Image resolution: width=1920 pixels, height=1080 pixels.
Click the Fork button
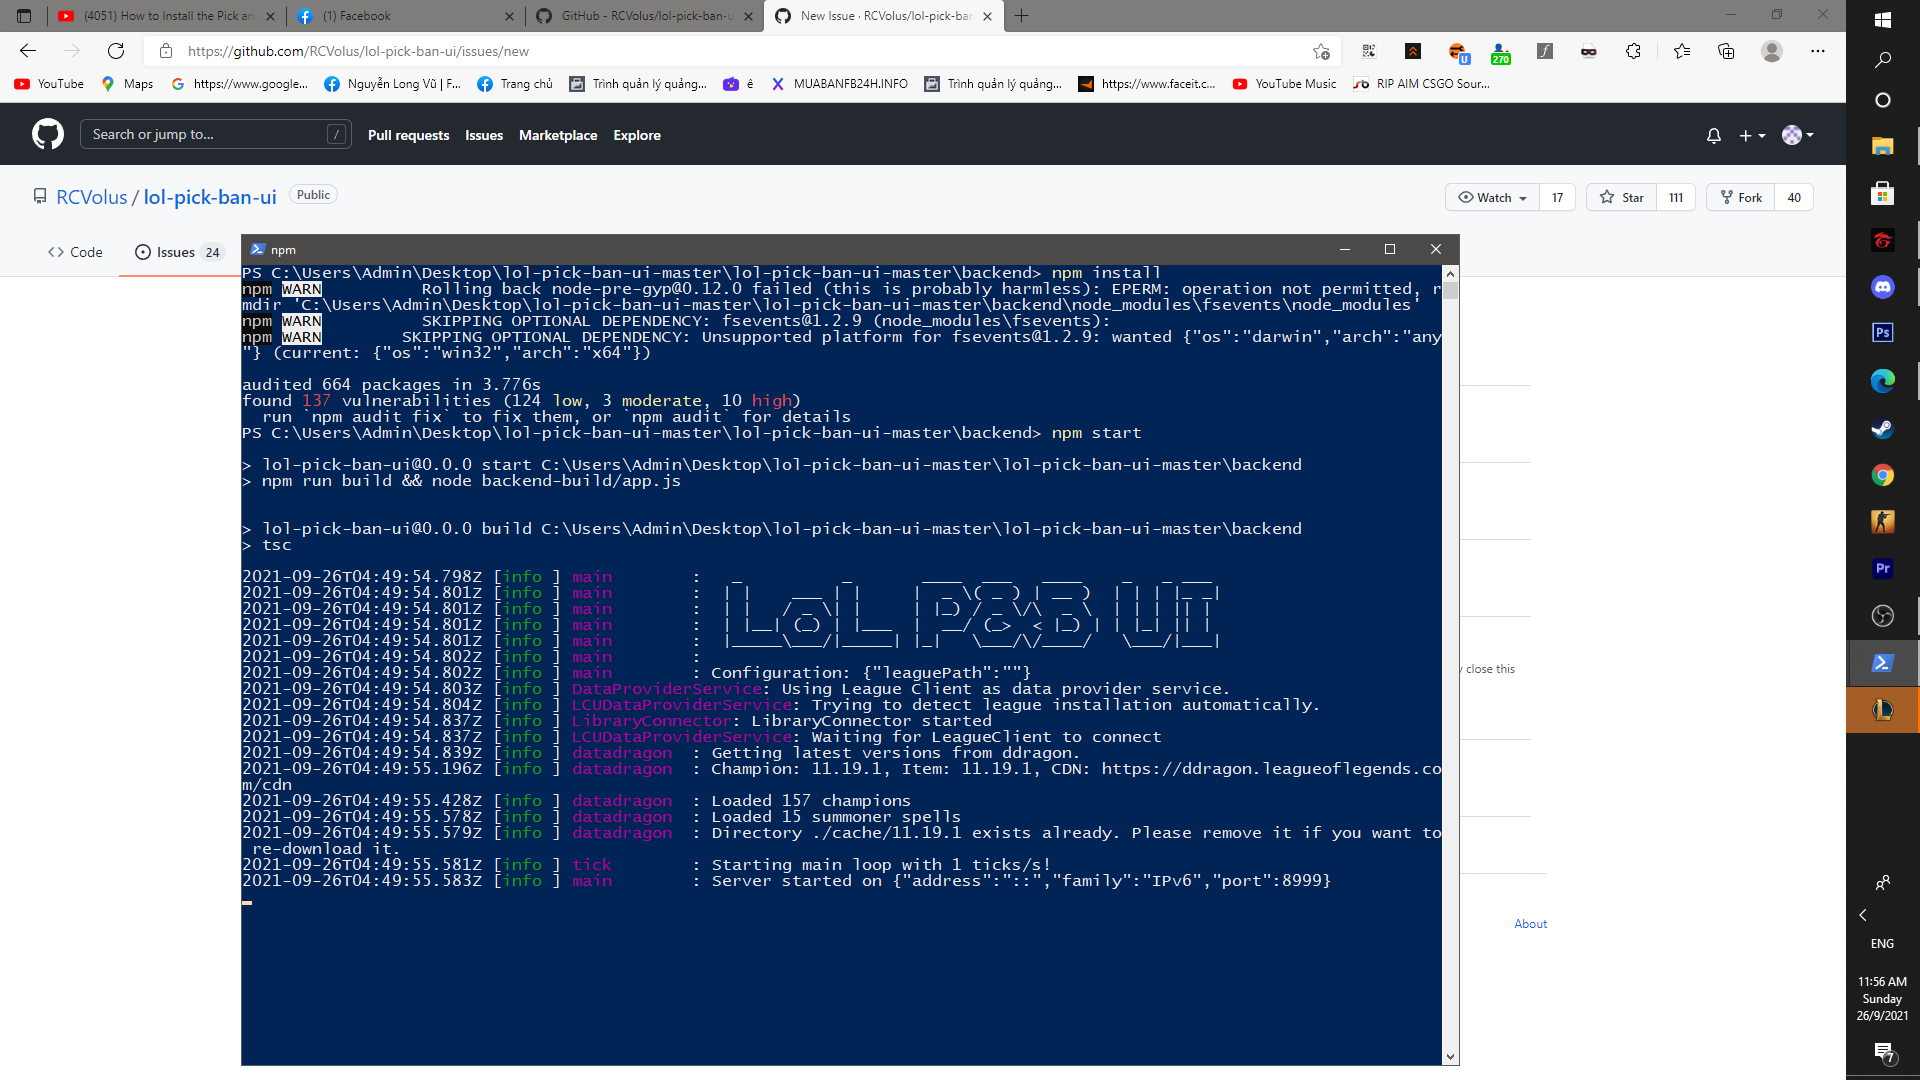click(1740, 197)
